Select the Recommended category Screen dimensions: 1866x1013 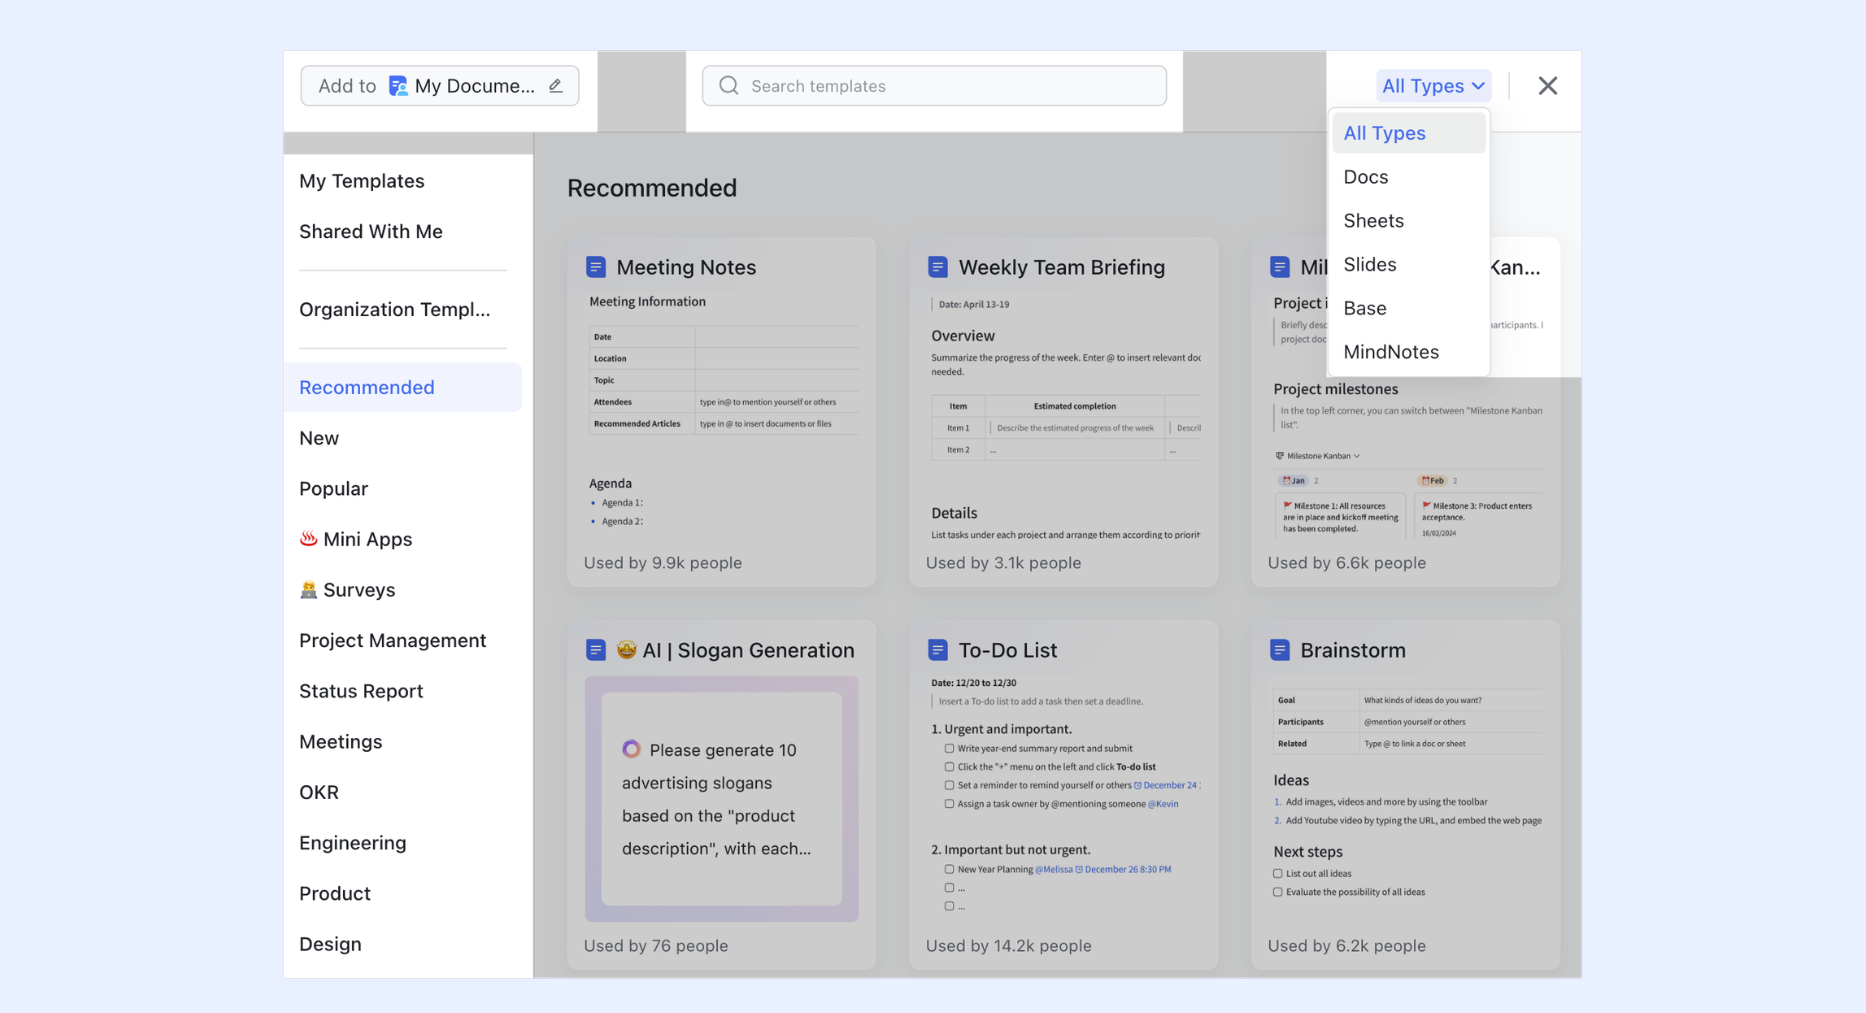pyautogui.click(x=403, y=387)
